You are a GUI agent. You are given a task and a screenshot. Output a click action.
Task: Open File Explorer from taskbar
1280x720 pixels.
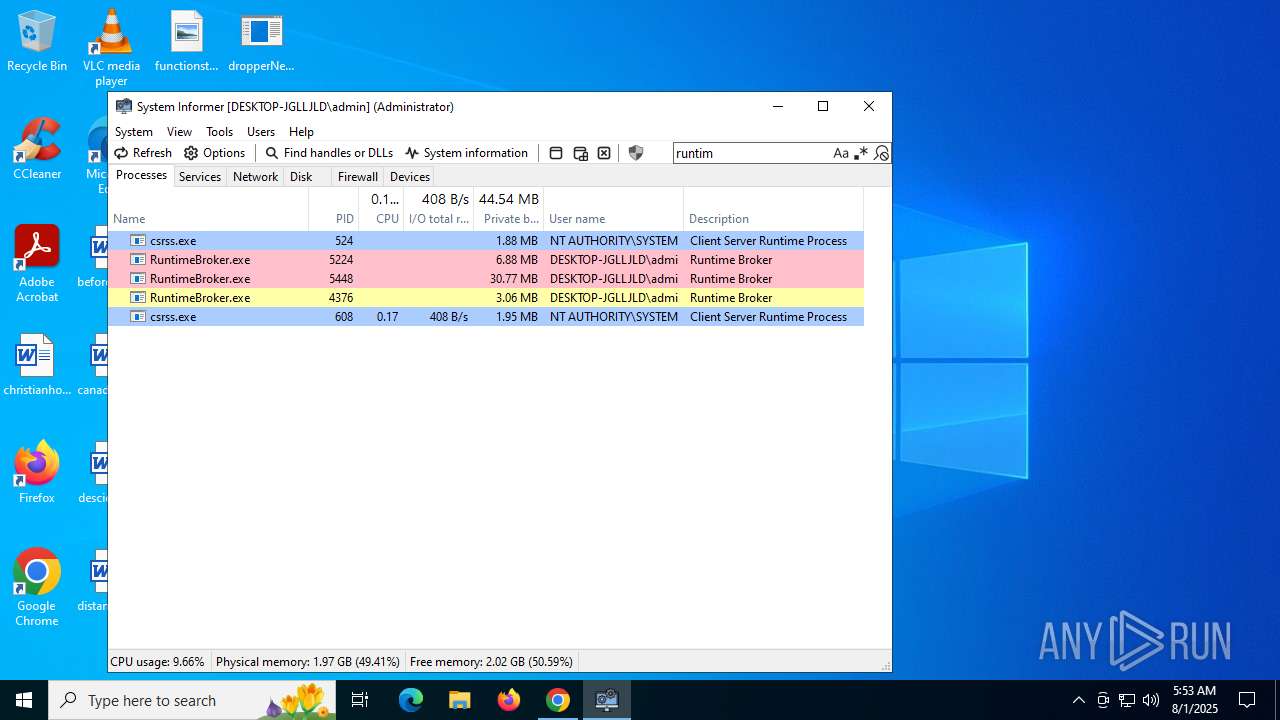(459, 700)
